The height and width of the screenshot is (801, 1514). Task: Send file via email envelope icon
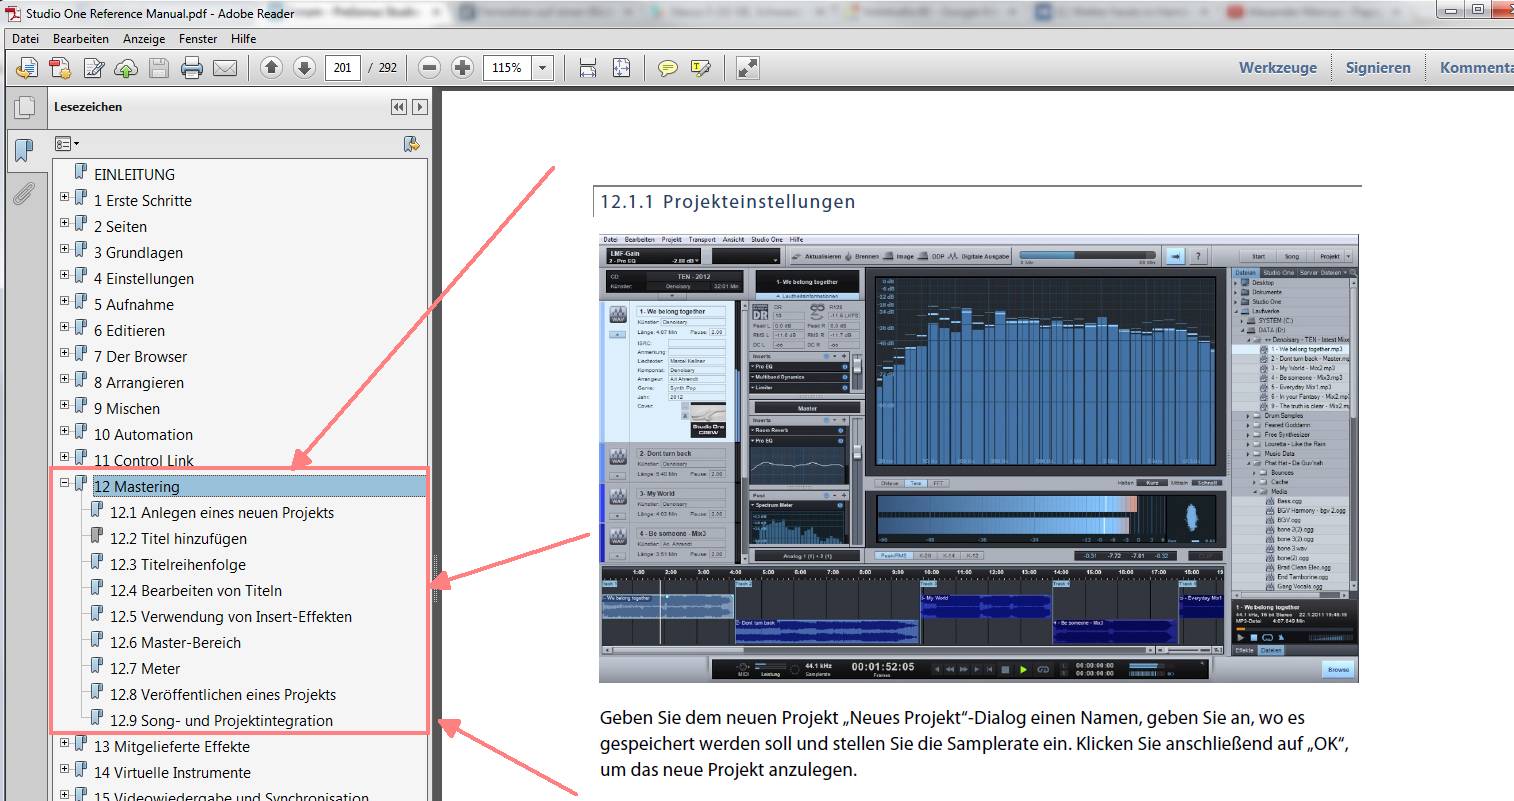tap(225, 68)
